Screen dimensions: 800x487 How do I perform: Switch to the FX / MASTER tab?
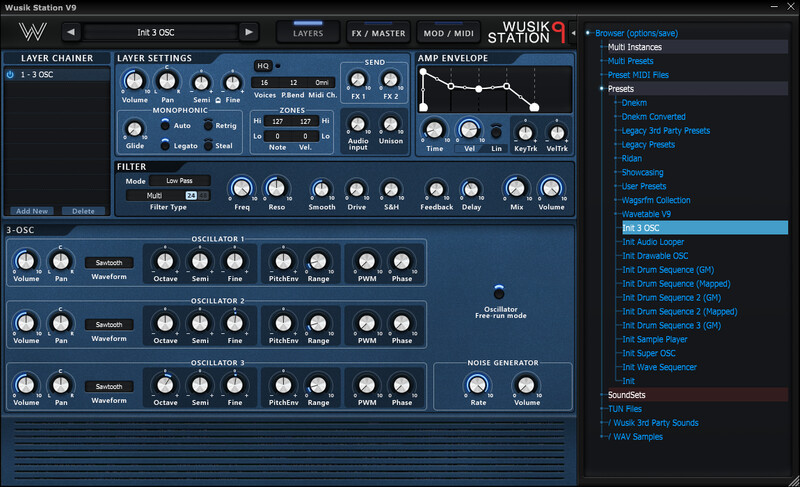coord(379,33)
